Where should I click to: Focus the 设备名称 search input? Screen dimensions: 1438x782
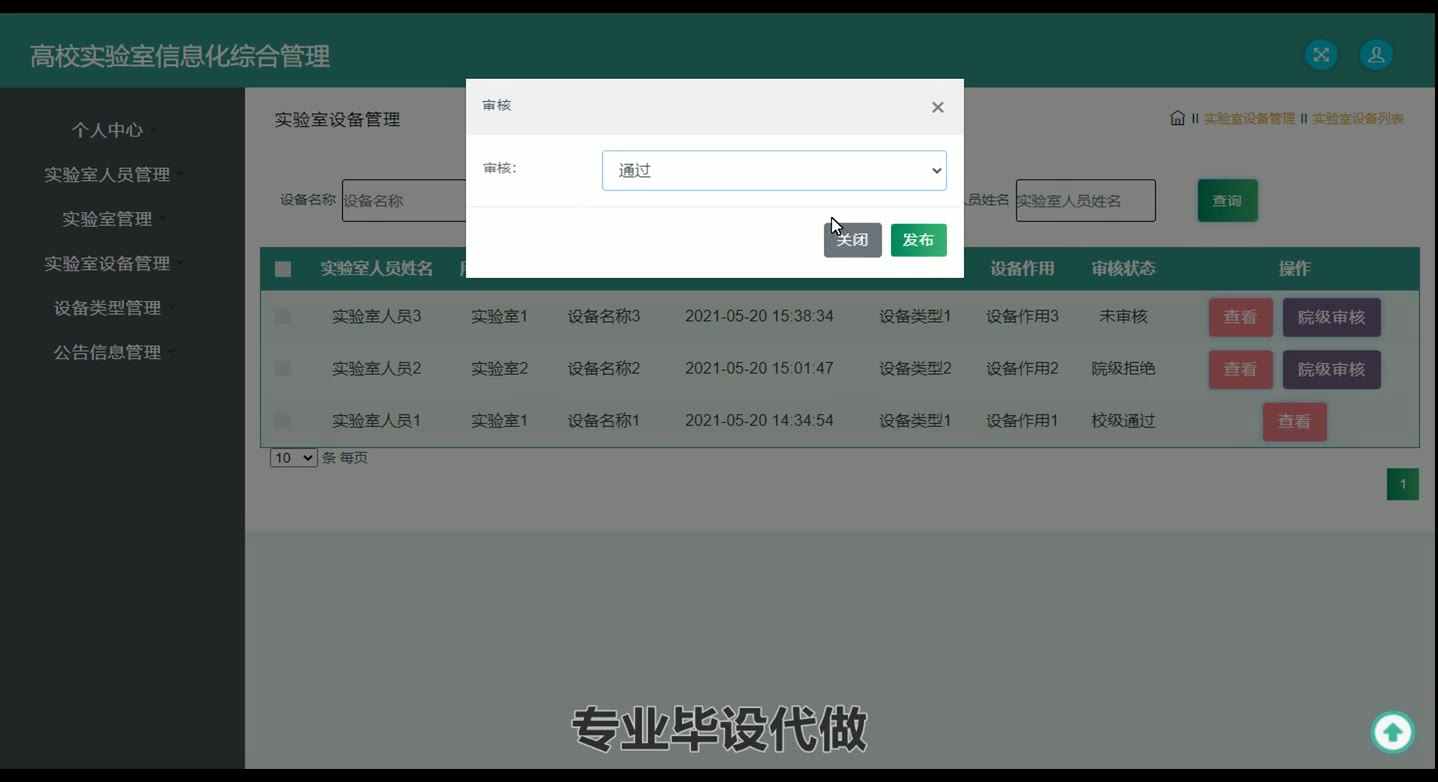tap(404, 201)
